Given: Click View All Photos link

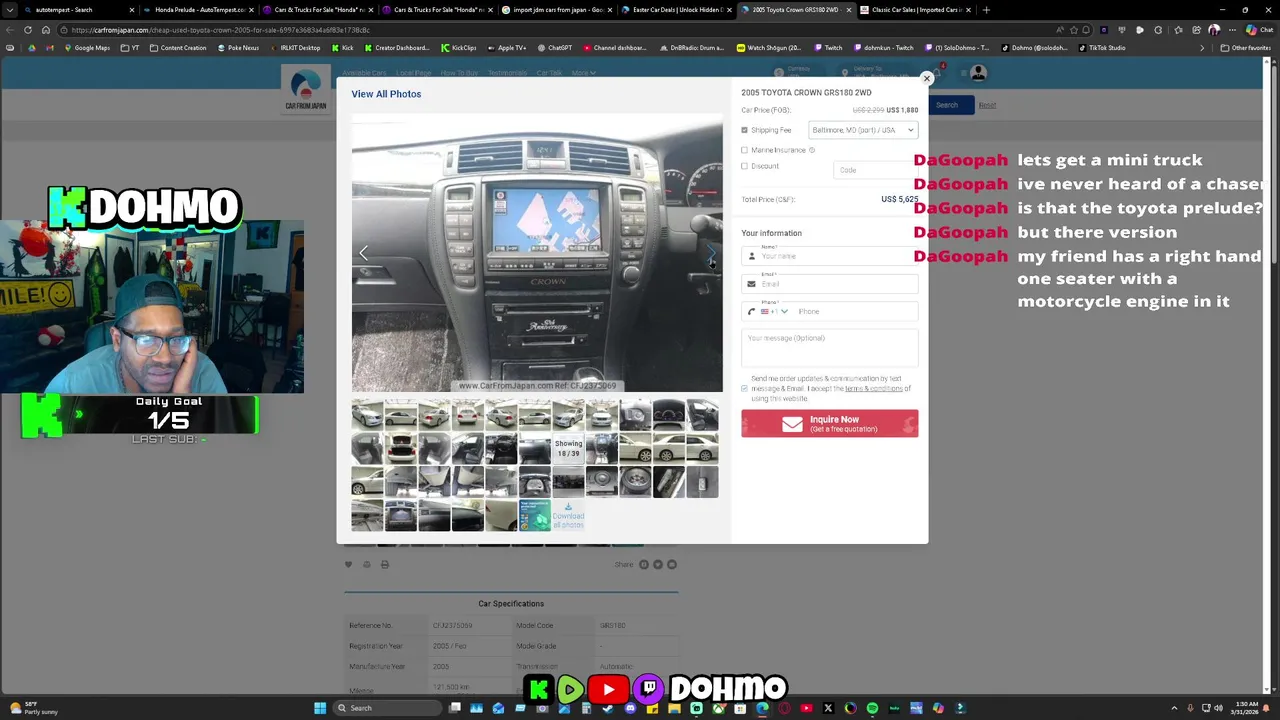Looking at the screenshot, I should point(386,94).
